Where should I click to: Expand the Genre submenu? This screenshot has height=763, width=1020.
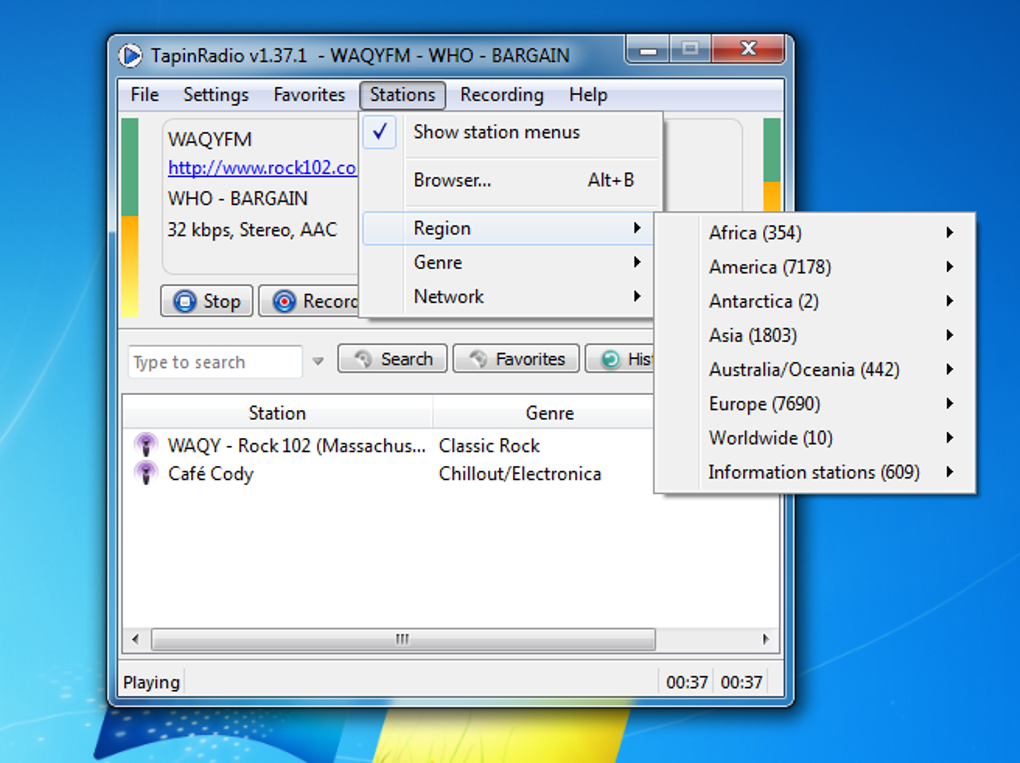(x=507, y=262)
